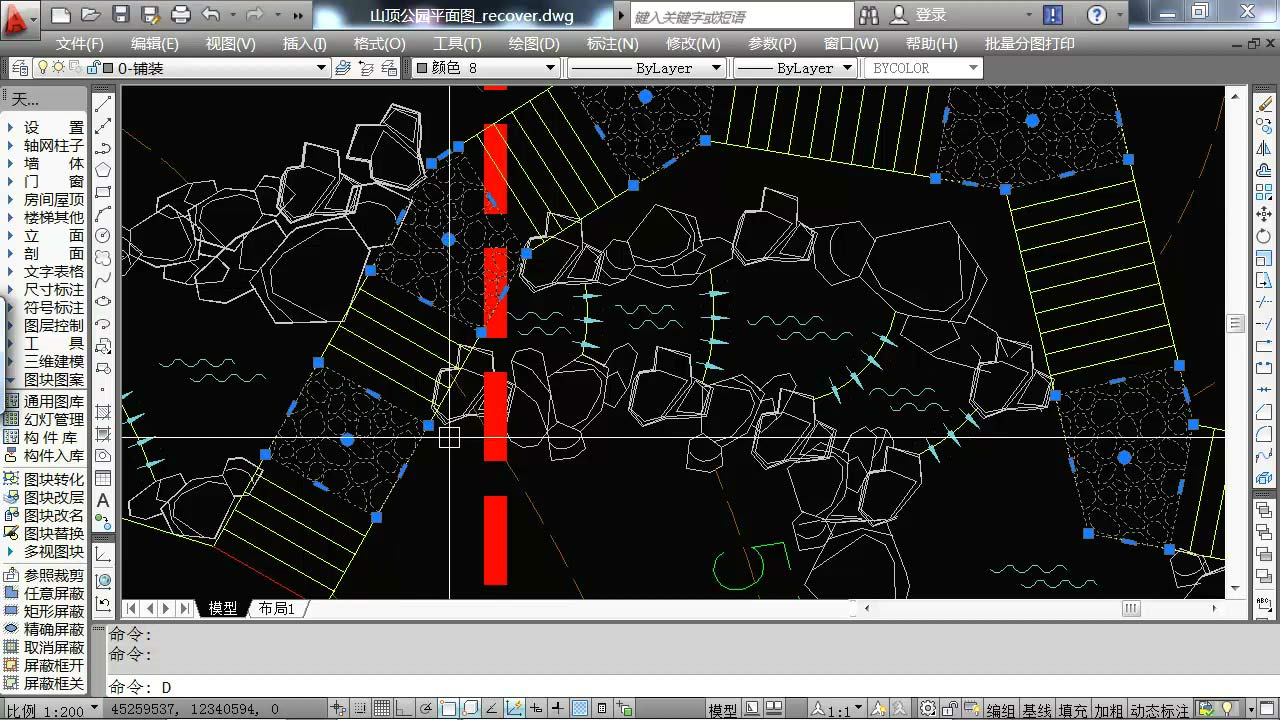1280x720 pixels.
Task: Click the 矩形屏蔽 command
Action: pos(45,611)
